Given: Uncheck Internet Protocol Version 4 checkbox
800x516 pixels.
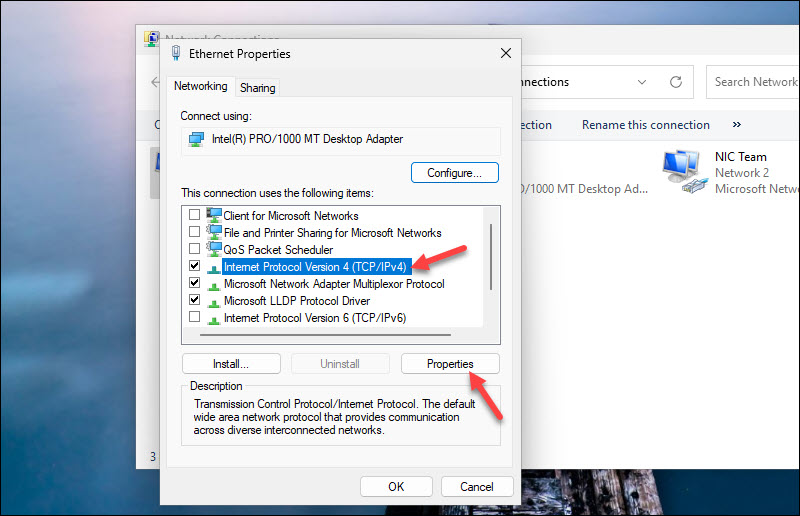Looking at the screenshot, I should pos(194,265).
